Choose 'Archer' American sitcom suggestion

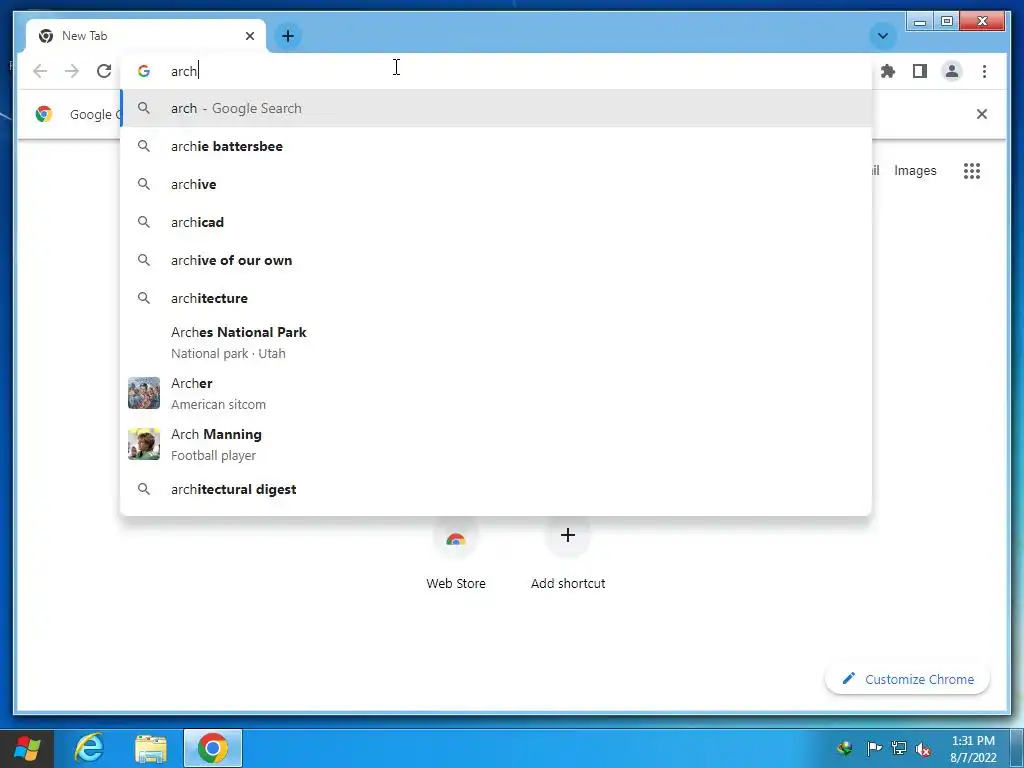(x=496, y=393)
